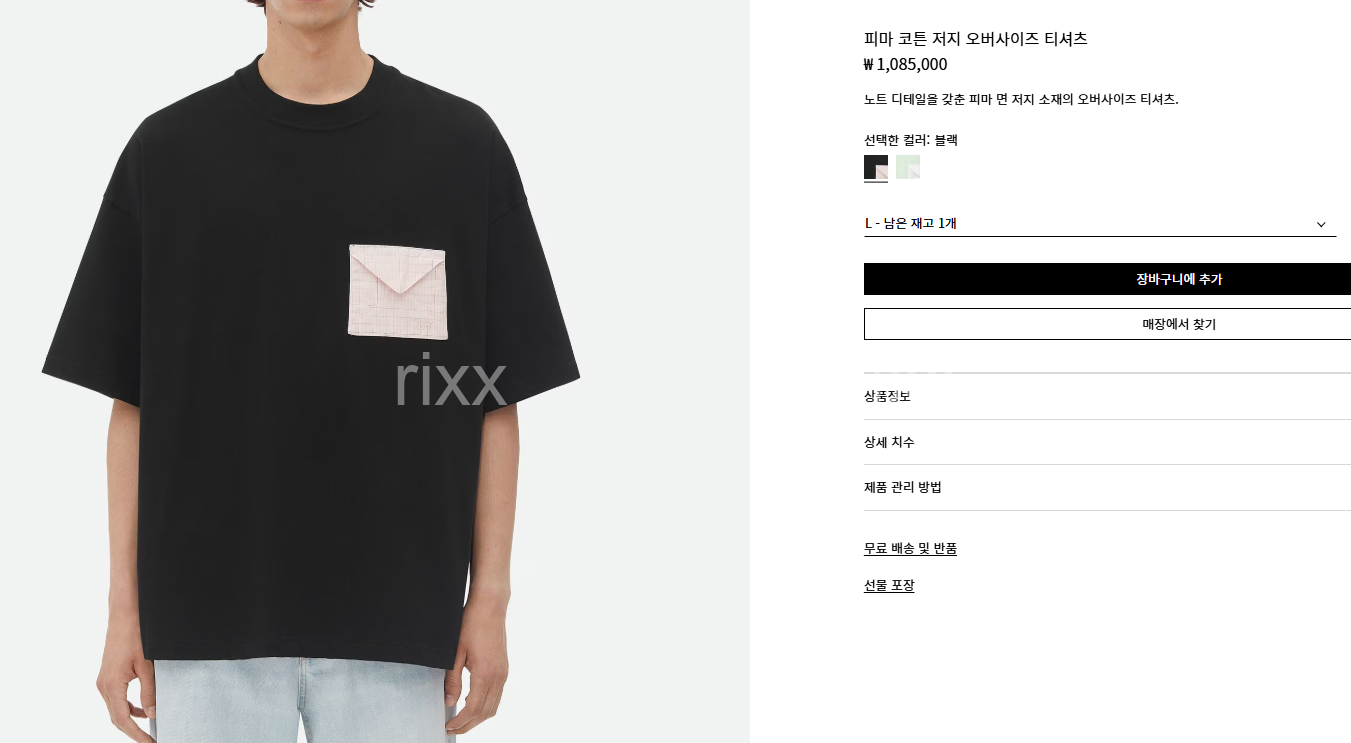Expand the 상세 치수 section

tap(1107, 442)
